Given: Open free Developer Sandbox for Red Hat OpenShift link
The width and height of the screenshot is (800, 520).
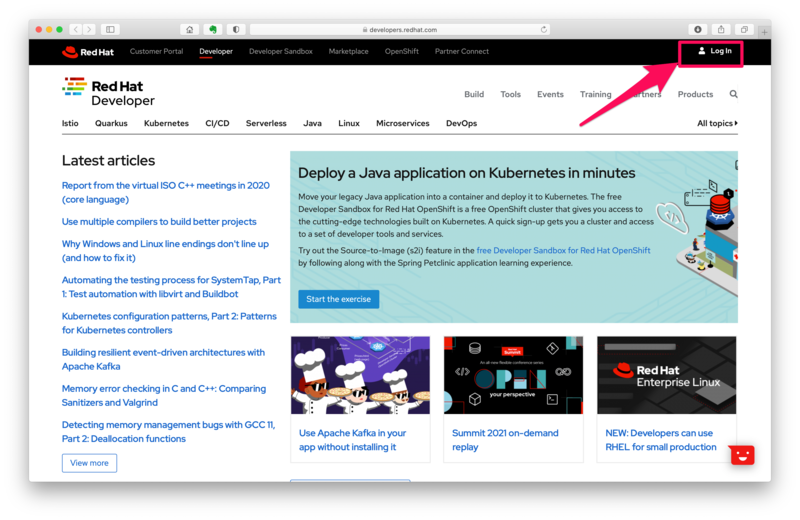Looking at the screenshot, I should click(563, 251).
